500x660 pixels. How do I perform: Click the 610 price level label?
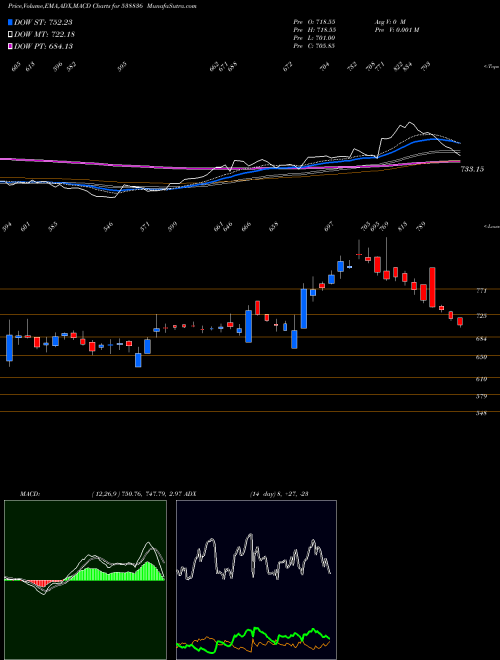481,379
